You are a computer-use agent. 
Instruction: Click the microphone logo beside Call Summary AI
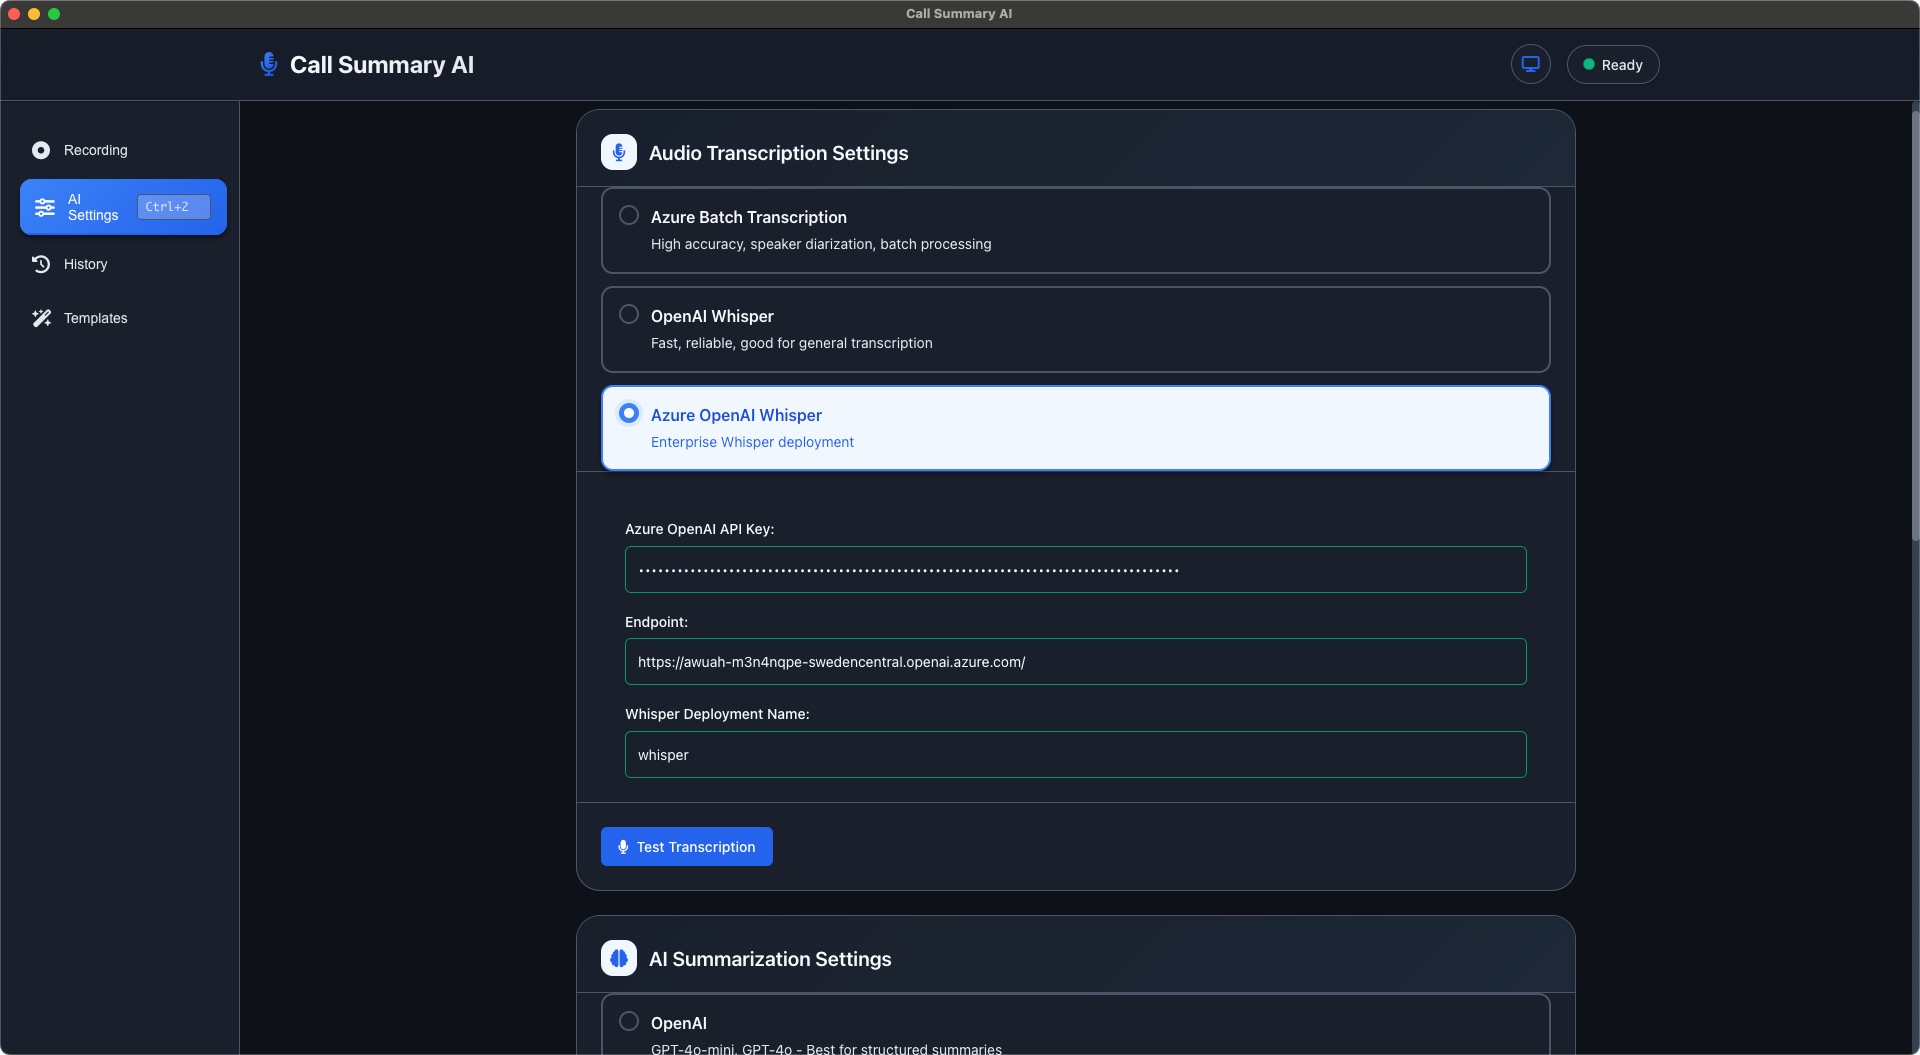268,64
